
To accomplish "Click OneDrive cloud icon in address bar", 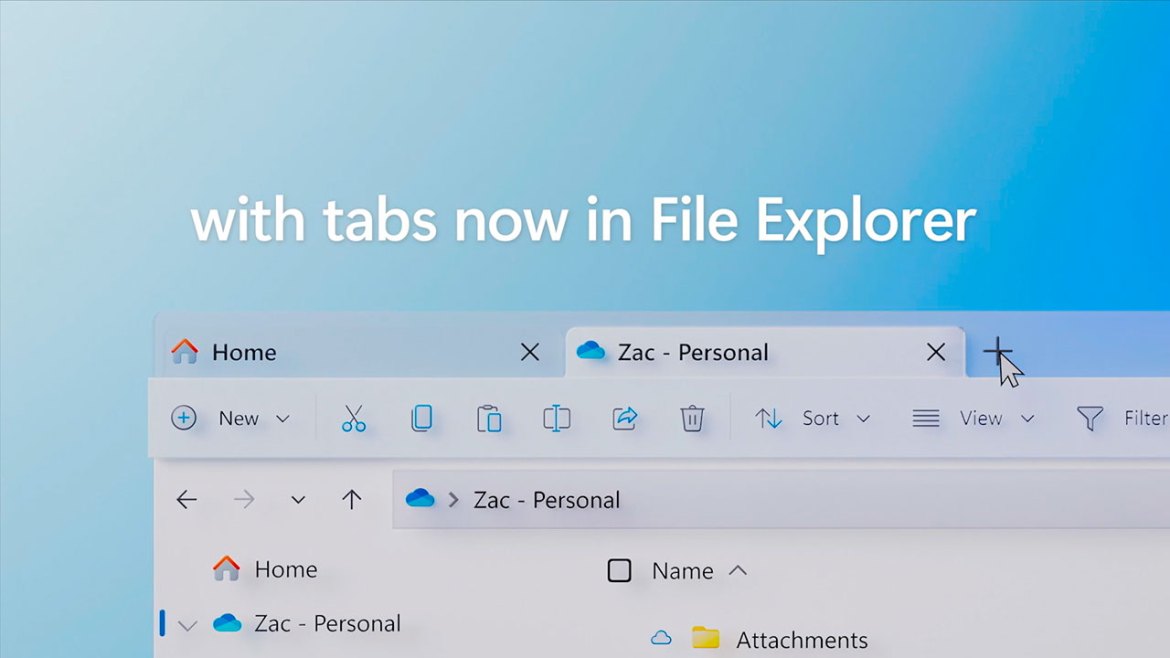I will pyautogui.click(x=420, y=498).
